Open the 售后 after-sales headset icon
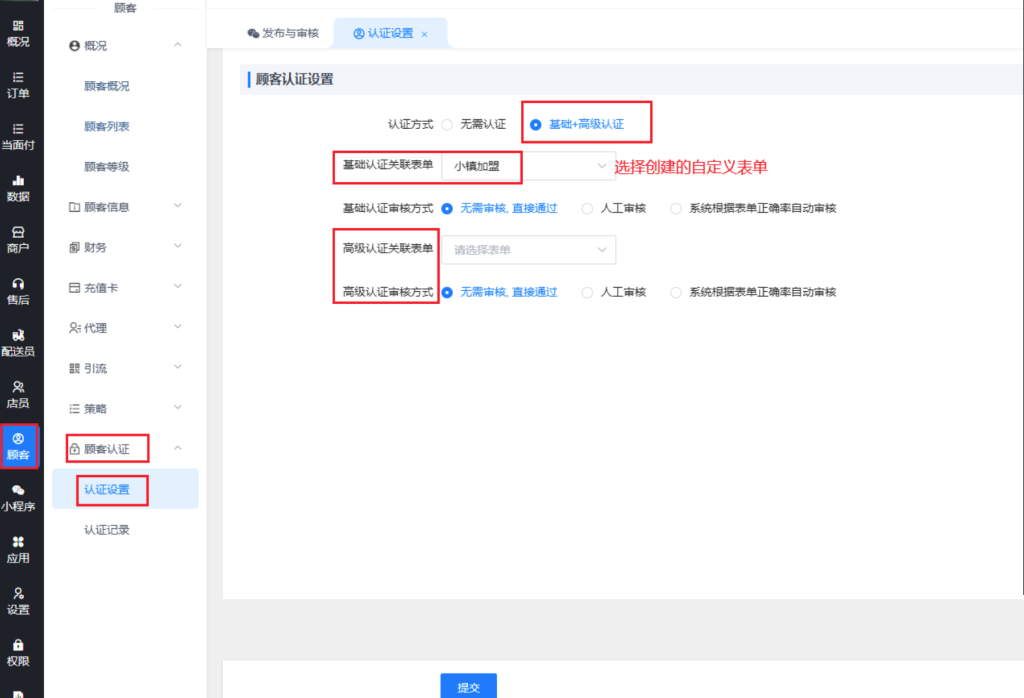The width and height of the screenshot is (1024, 698). 18,291
